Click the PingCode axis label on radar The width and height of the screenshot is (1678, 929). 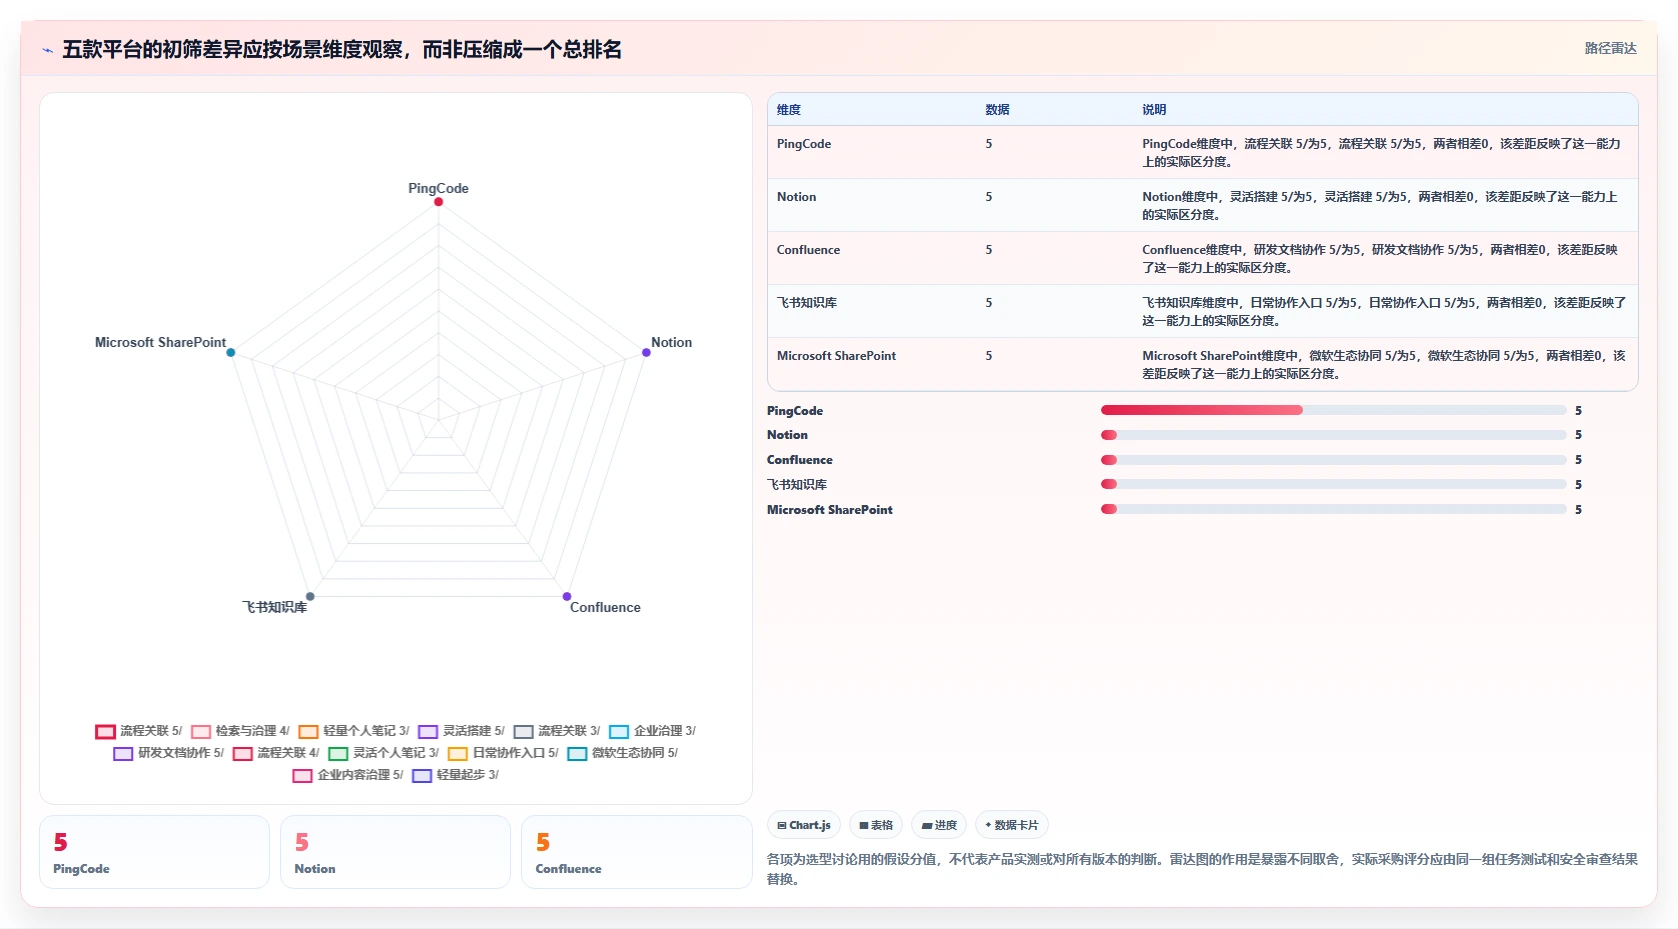click(438, 188)
